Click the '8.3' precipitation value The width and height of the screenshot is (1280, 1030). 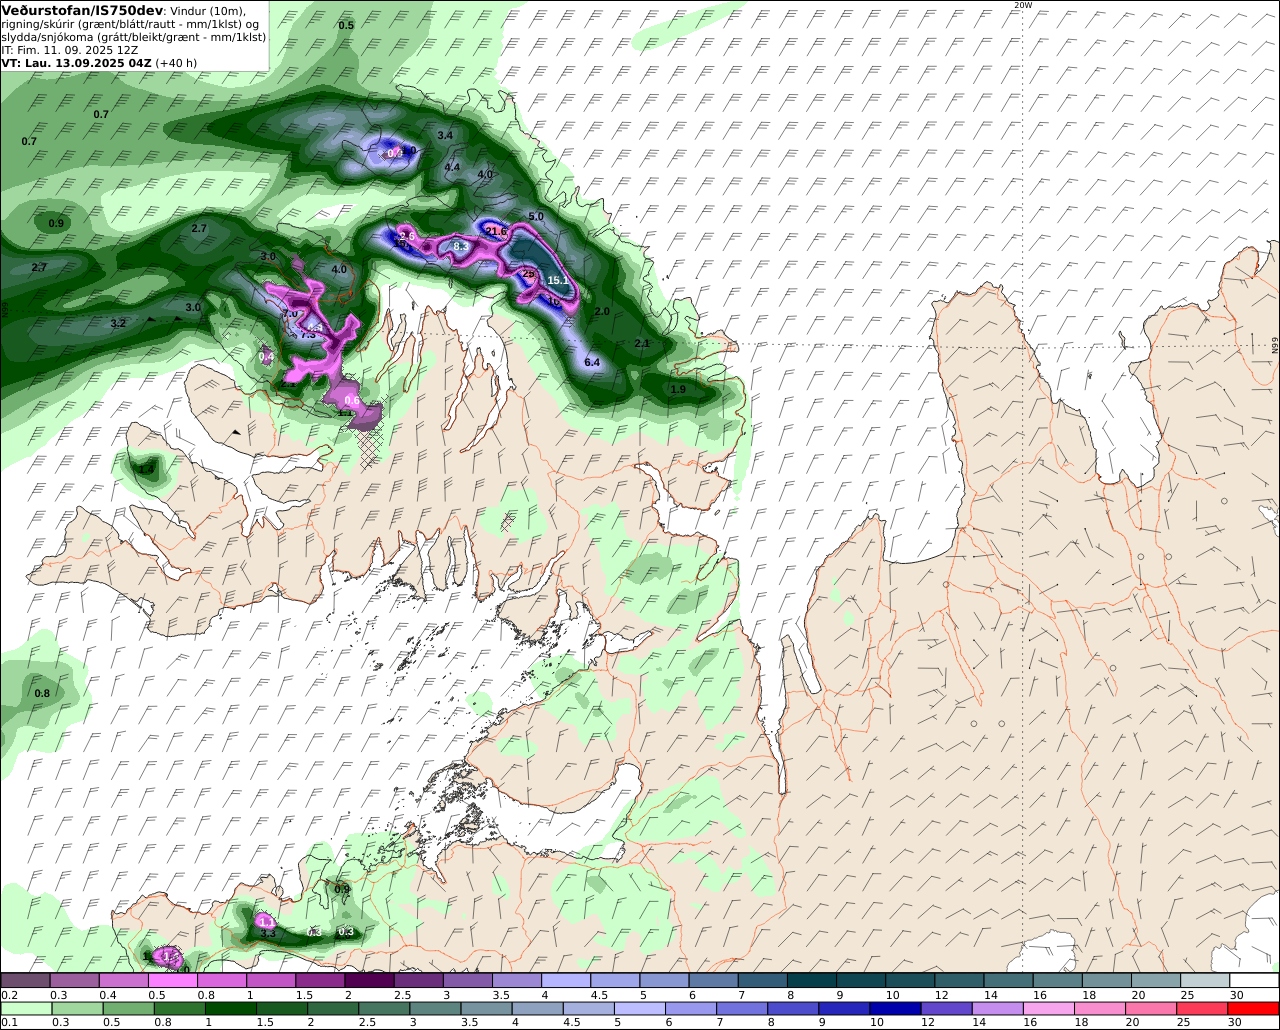pos(461,246)
